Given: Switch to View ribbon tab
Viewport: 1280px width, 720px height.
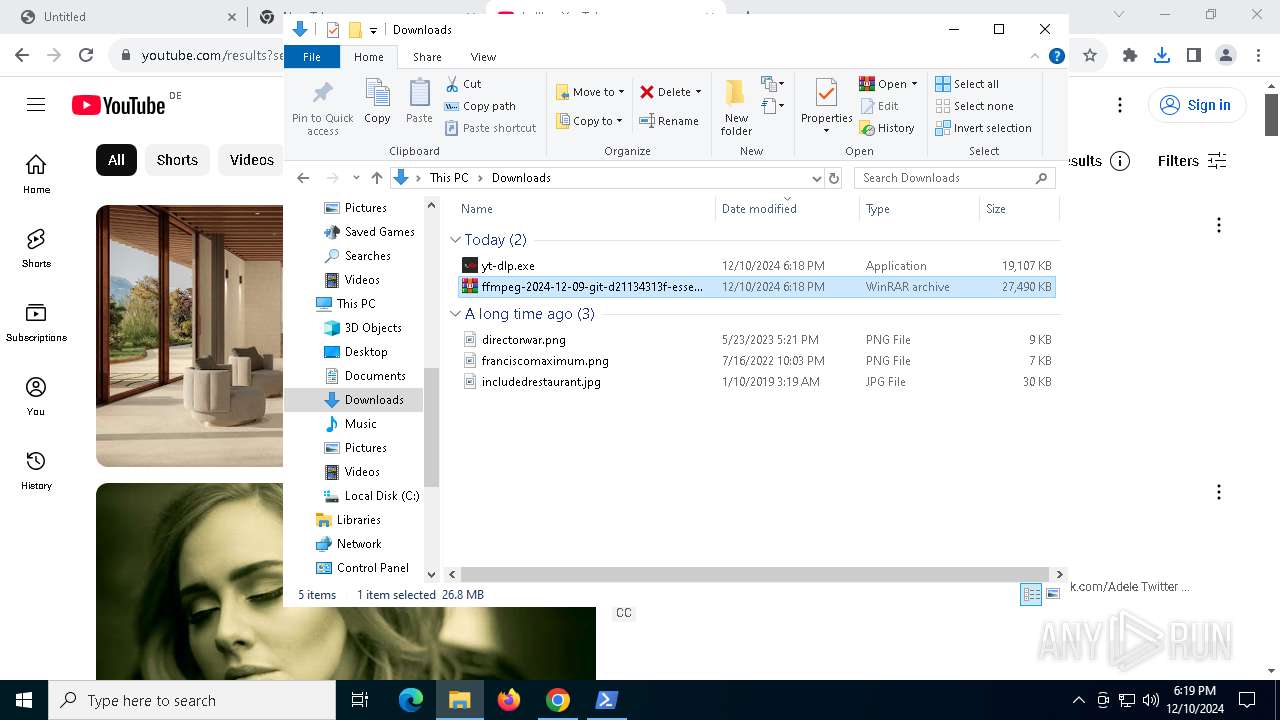Looking at the screenshot, I should click(x=483, y=57).
